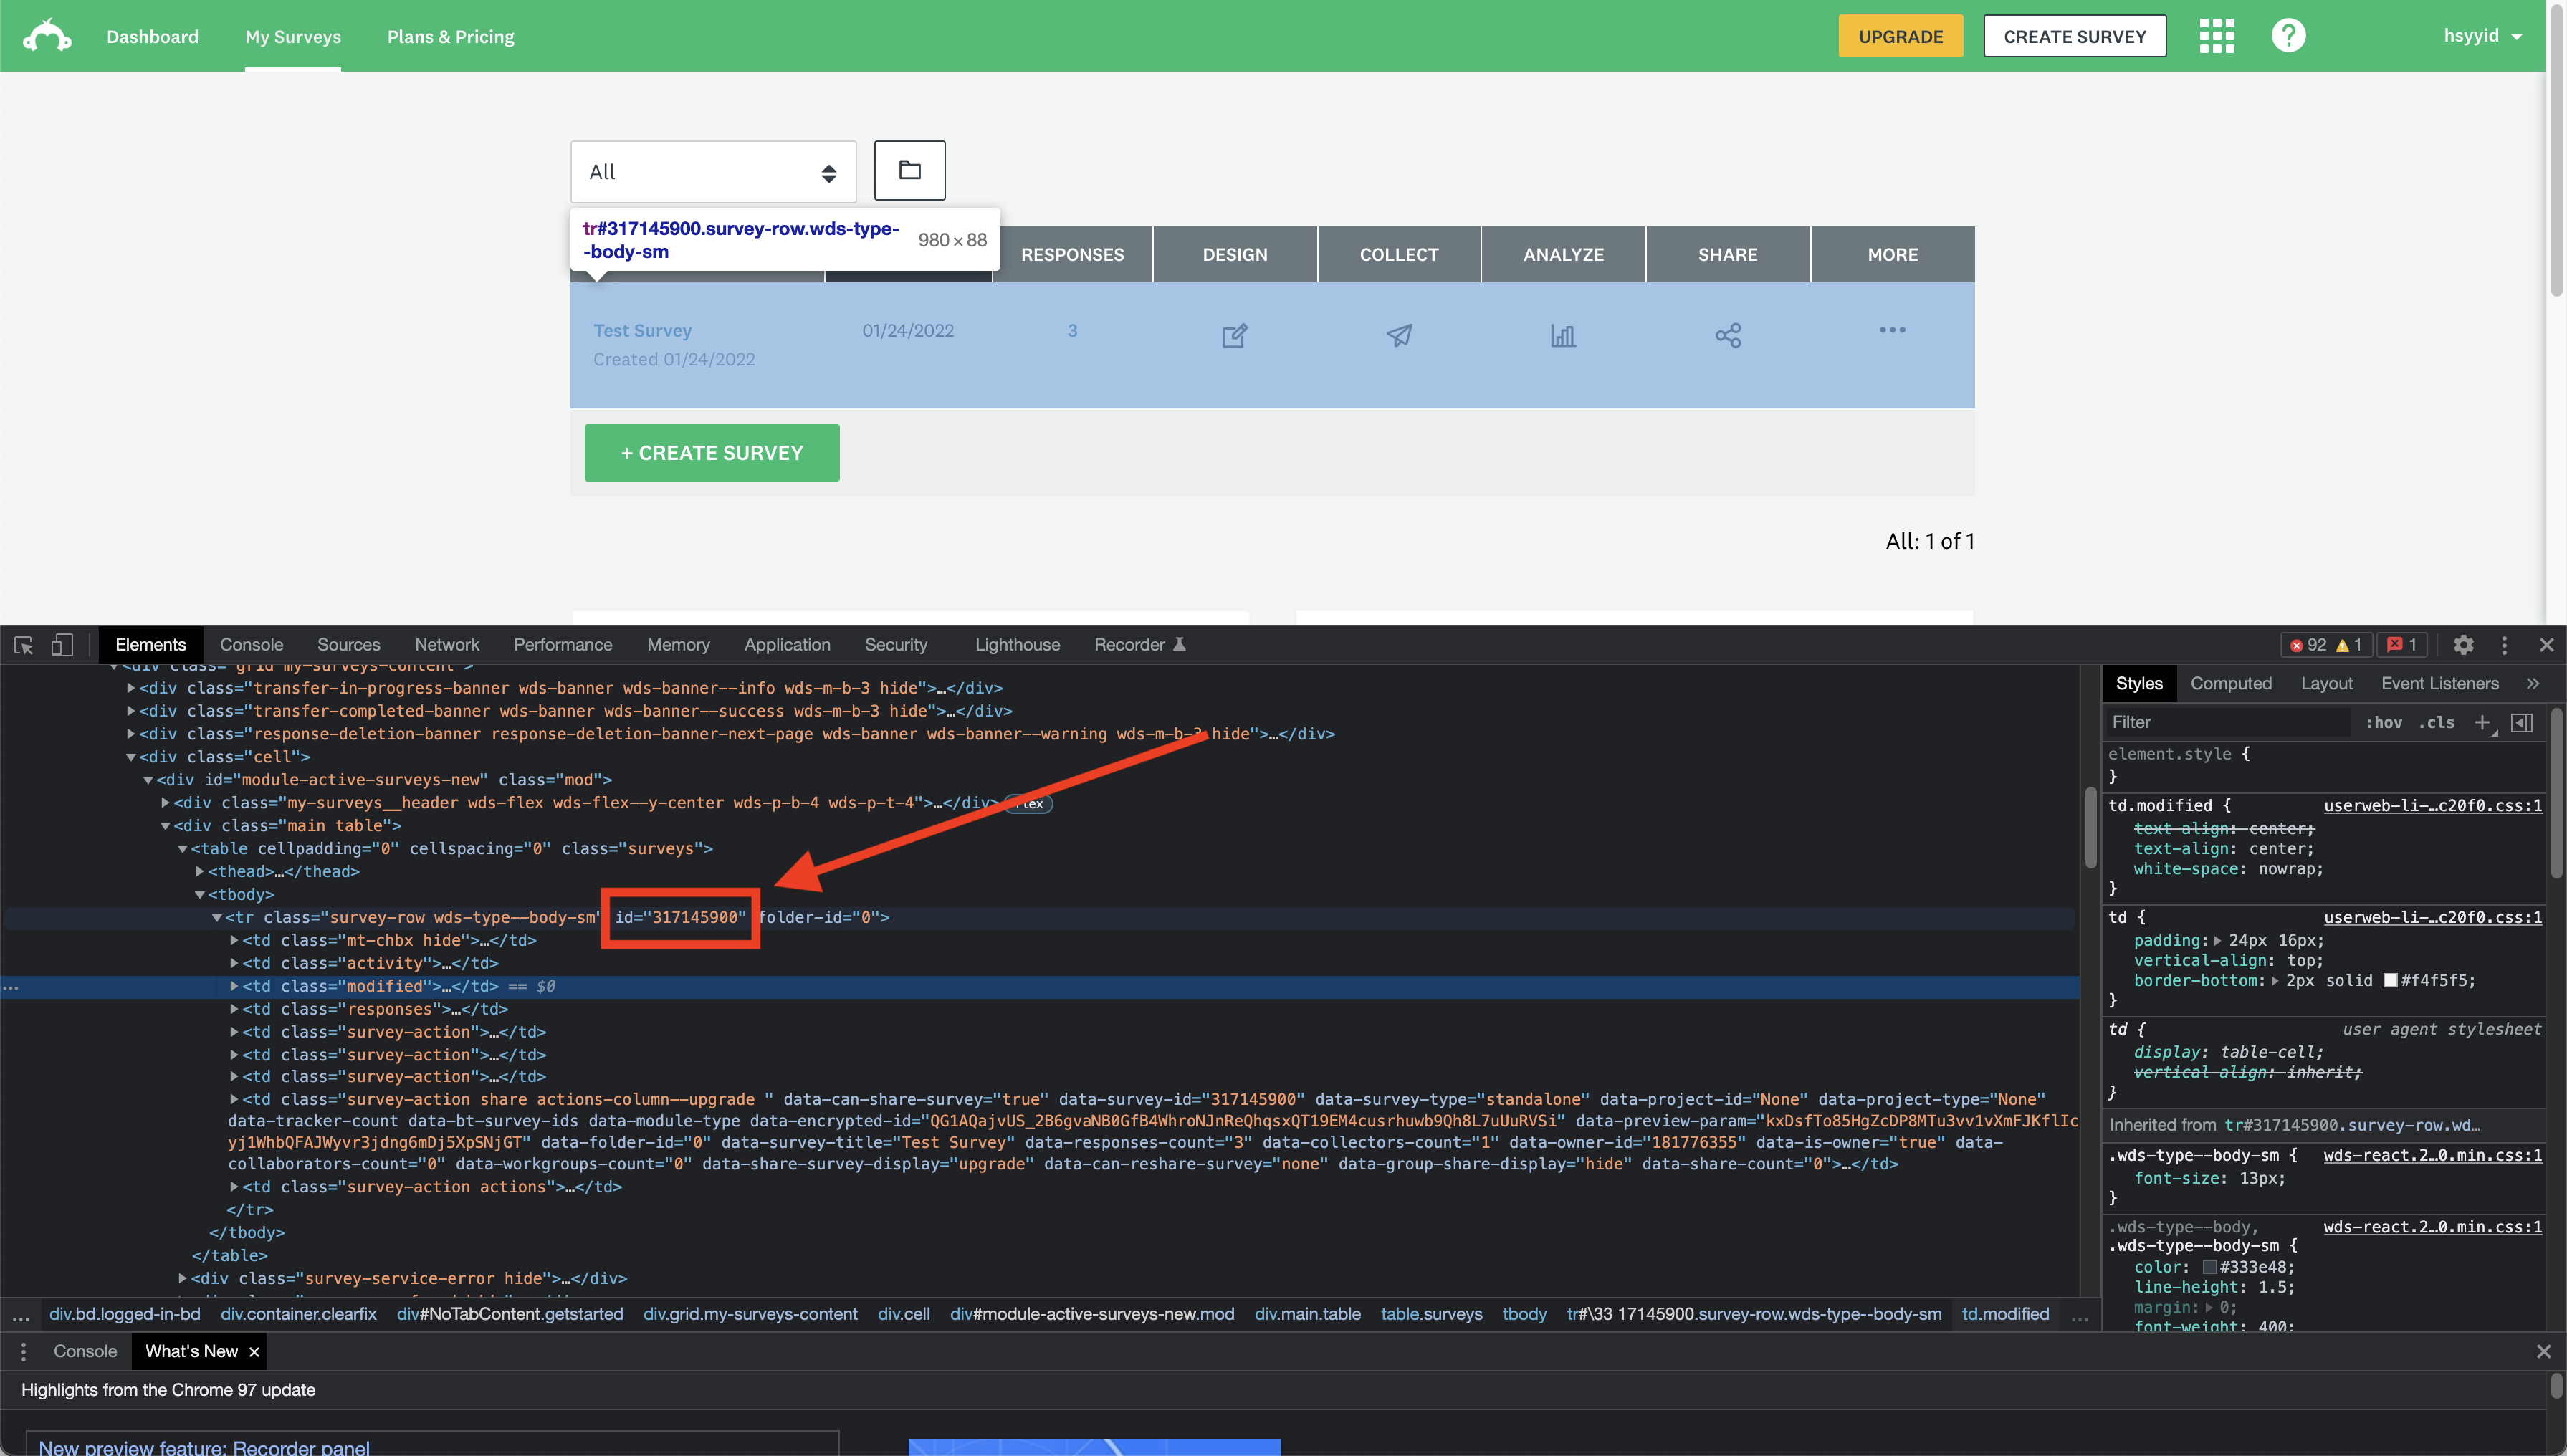Click the Design edit icon for Test Survey
Screen dimensions: 2567x1456
pos(1234,335)
